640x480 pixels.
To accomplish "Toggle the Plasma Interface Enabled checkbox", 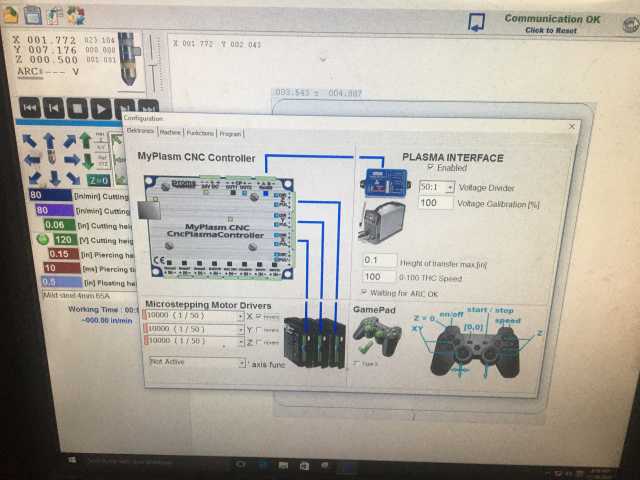I will point(431,168).
